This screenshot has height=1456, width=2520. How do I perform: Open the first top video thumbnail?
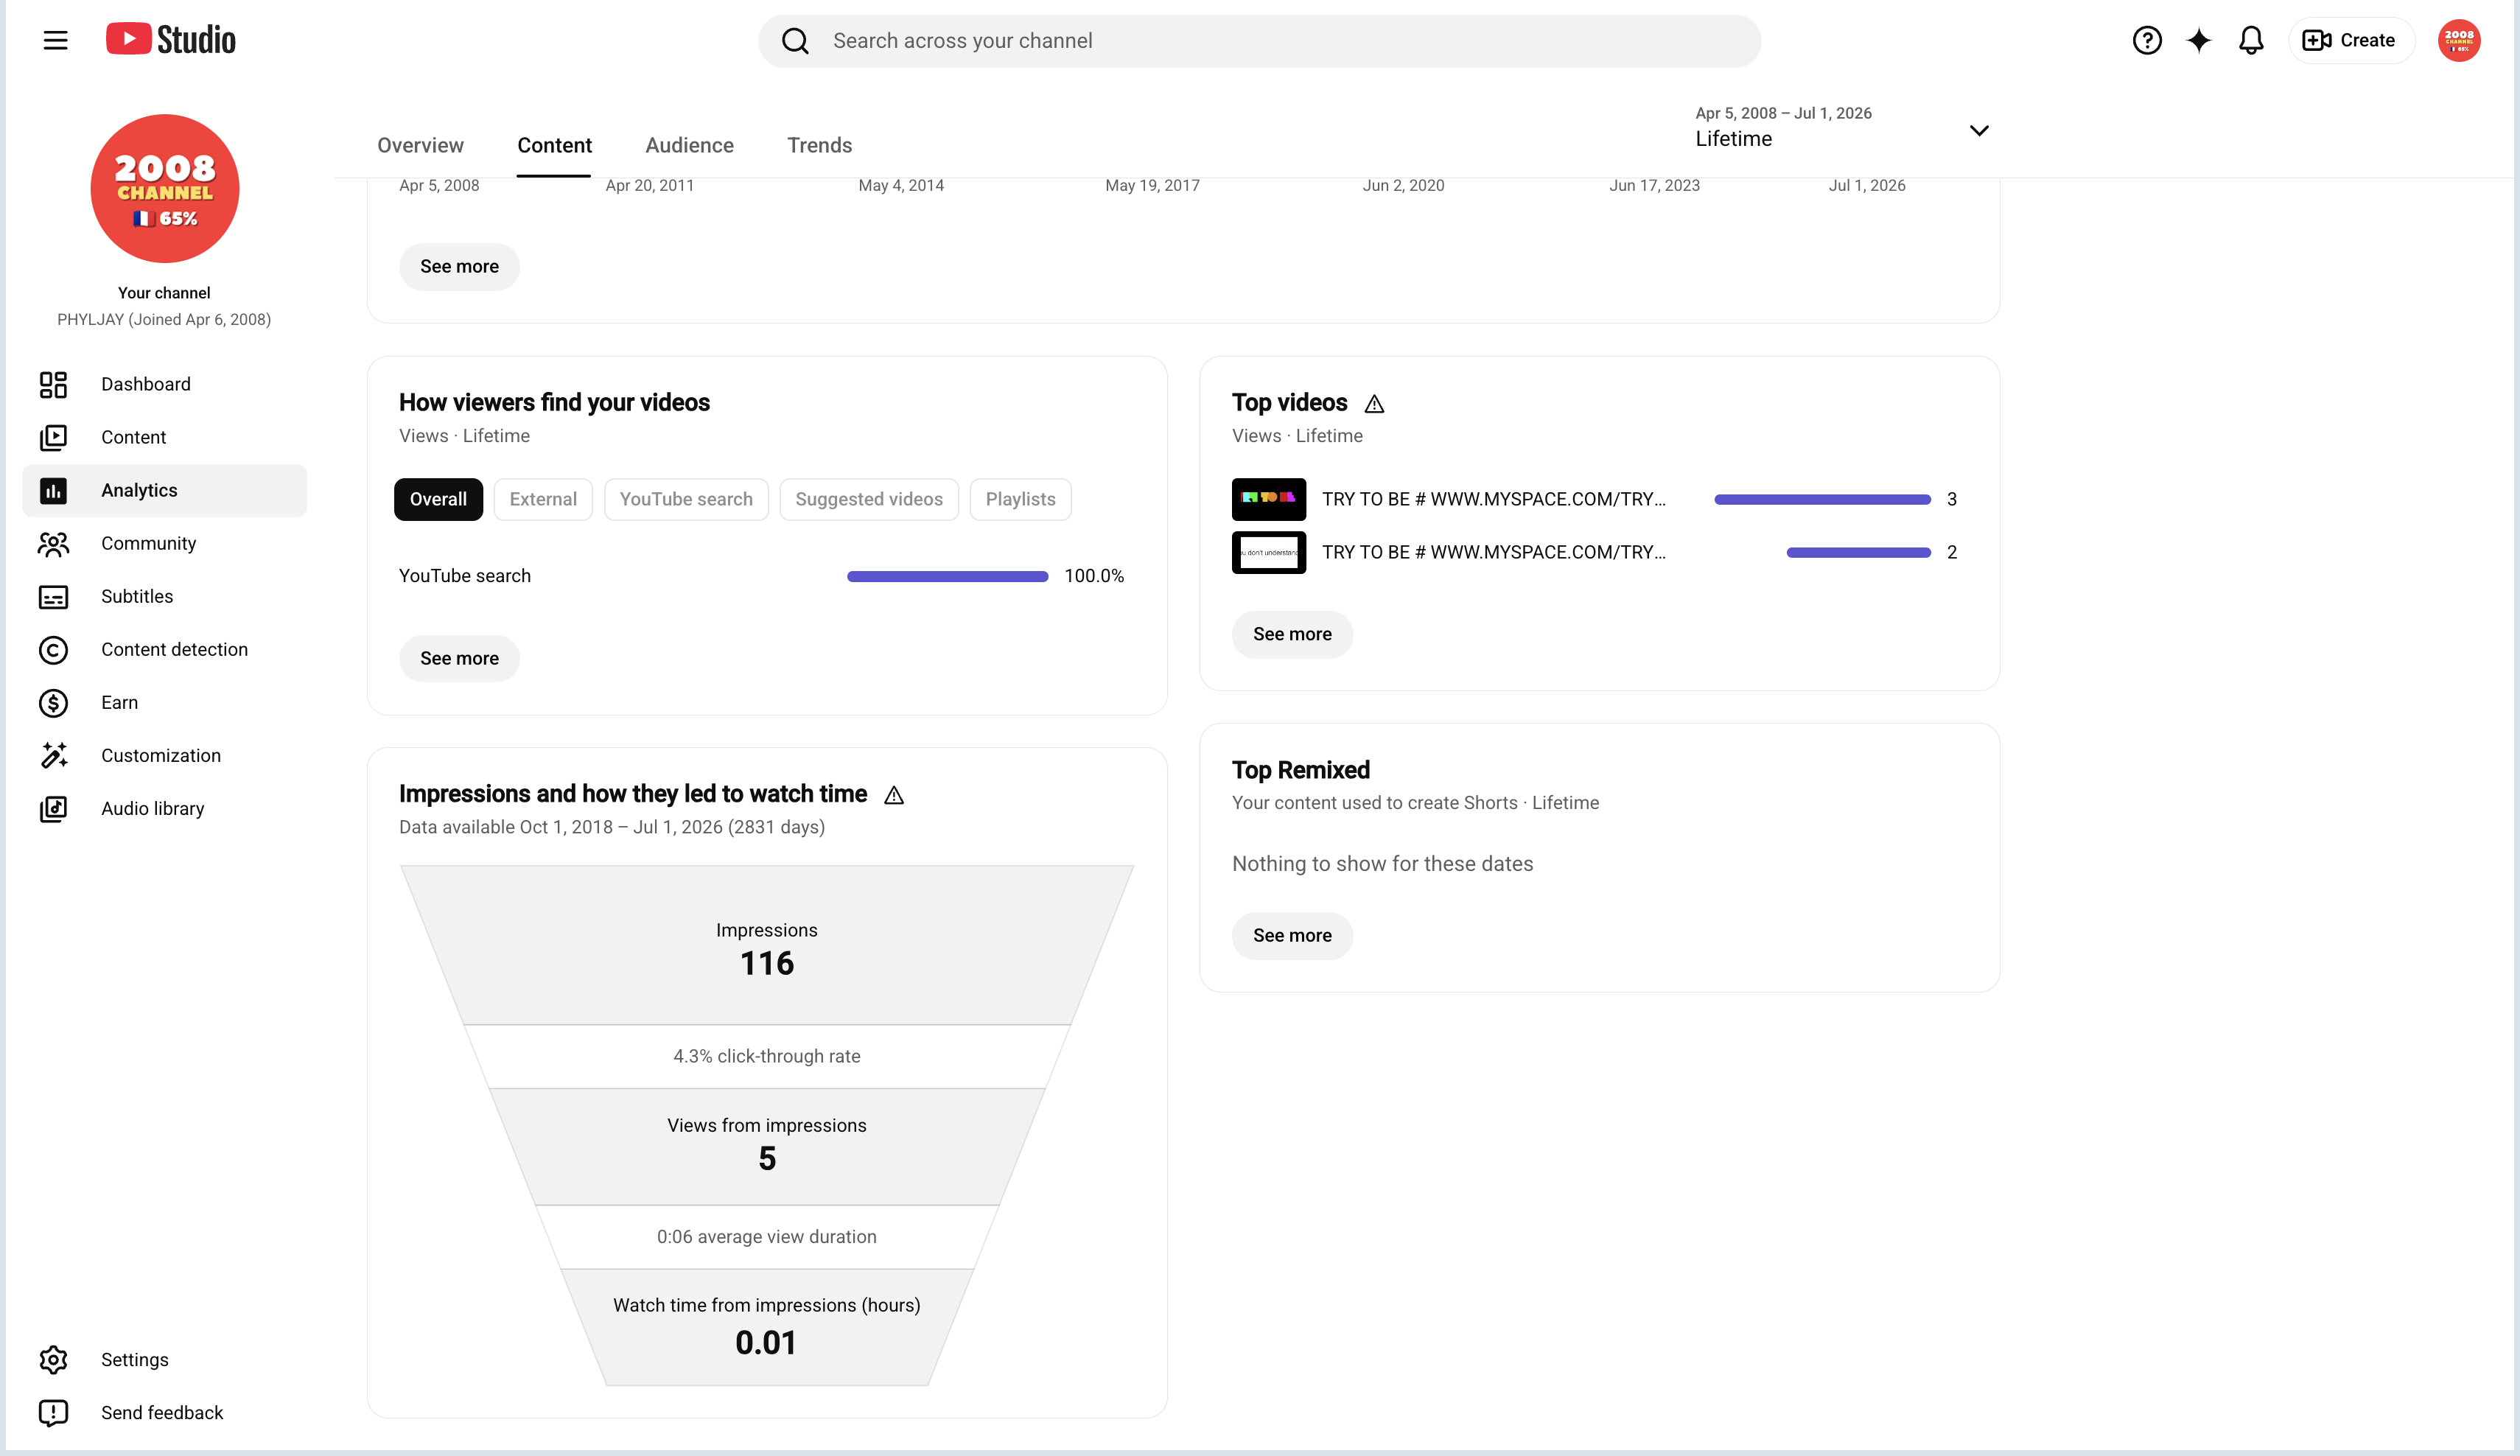[x=1268, y=499]
